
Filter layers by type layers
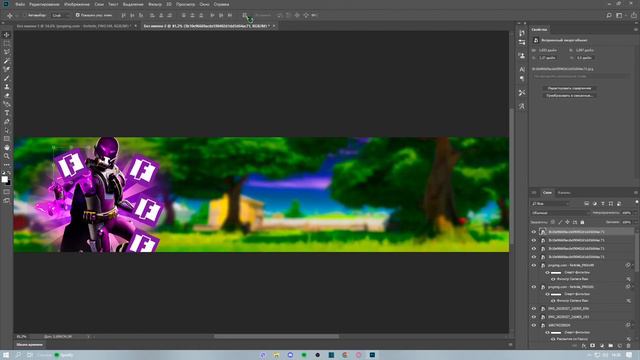click(603, 203)
